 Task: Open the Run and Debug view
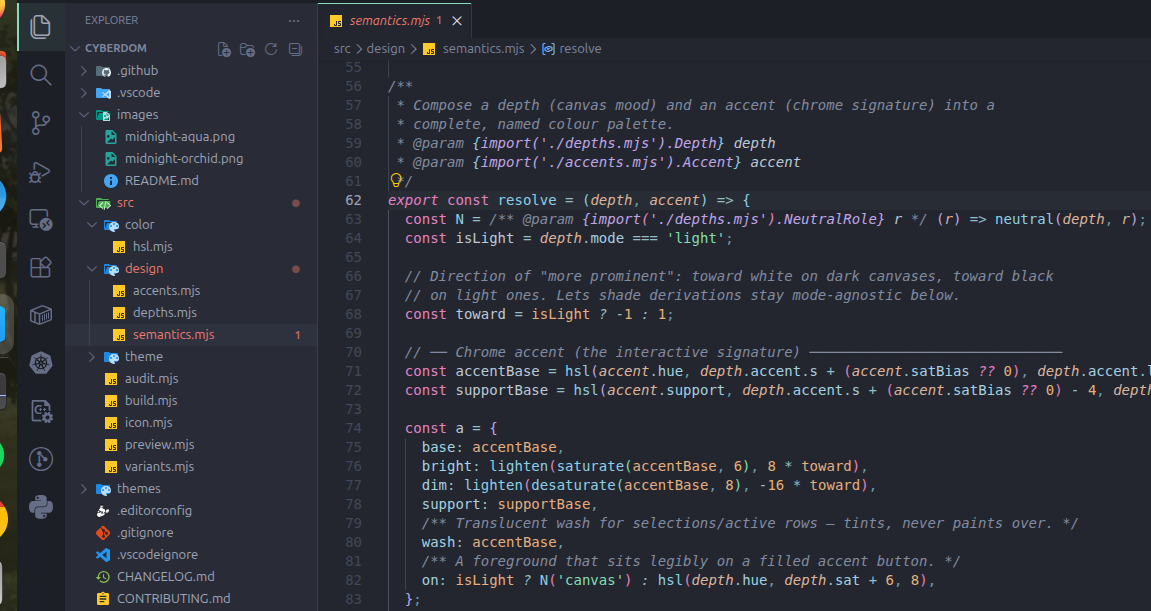point(40,172)
